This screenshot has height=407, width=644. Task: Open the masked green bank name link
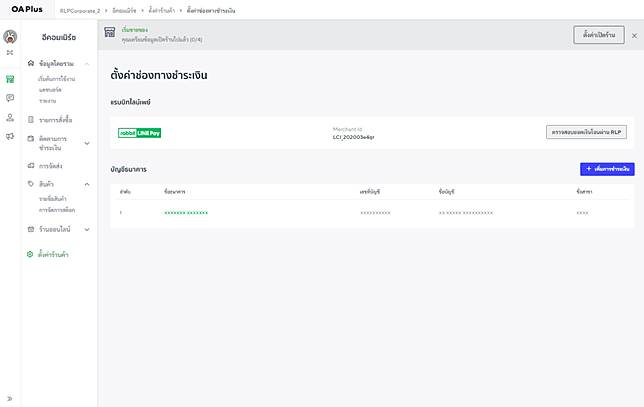coord(186,213)
